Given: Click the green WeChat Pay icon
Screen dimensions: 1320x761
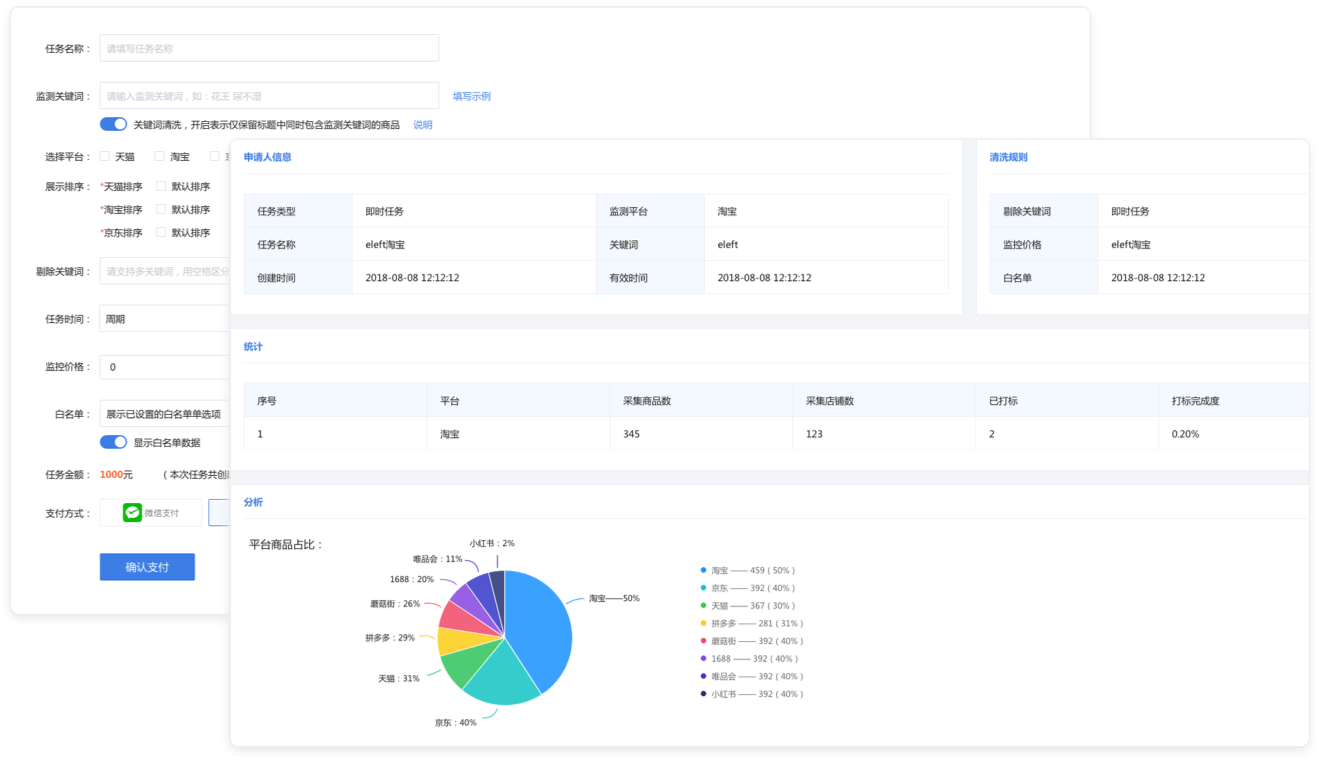Looking at the screenshot, I should point(133,513).
